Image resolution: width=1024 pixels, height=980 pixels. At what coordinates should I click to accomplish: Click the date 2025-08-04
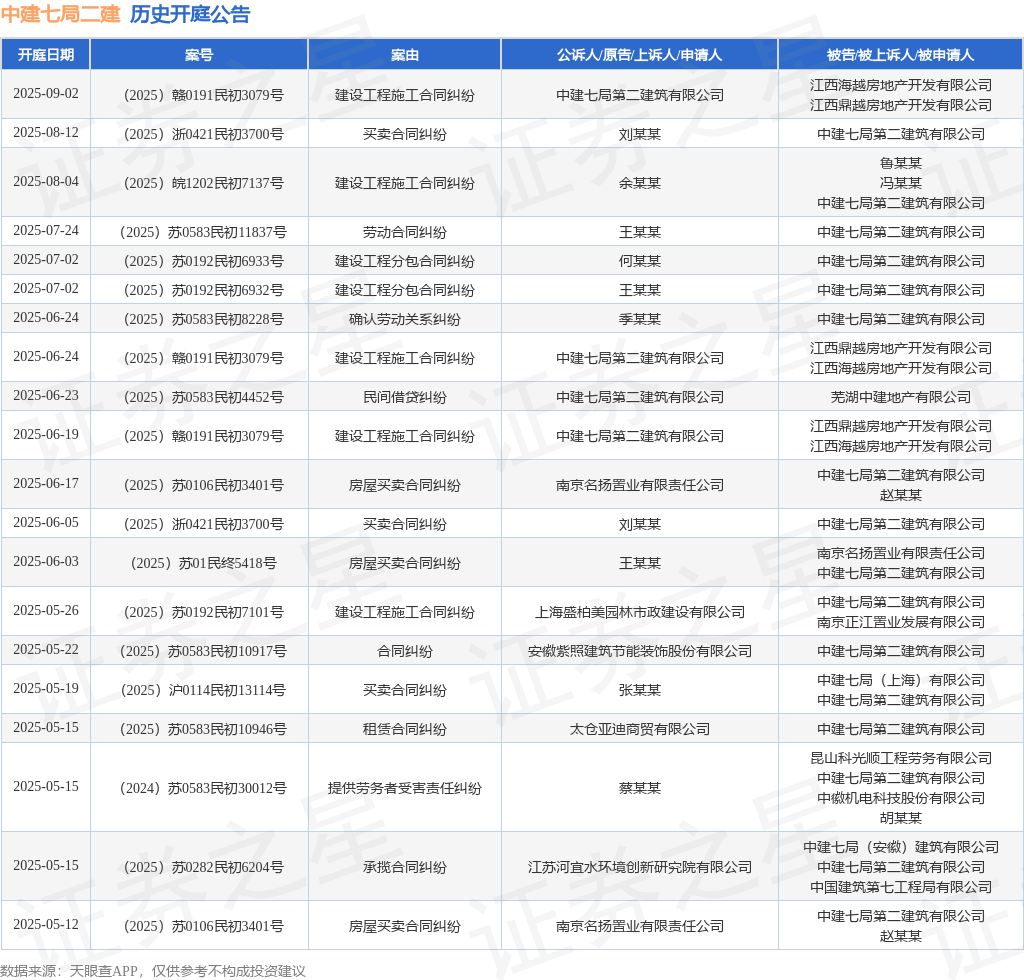(x=46, y=182)
